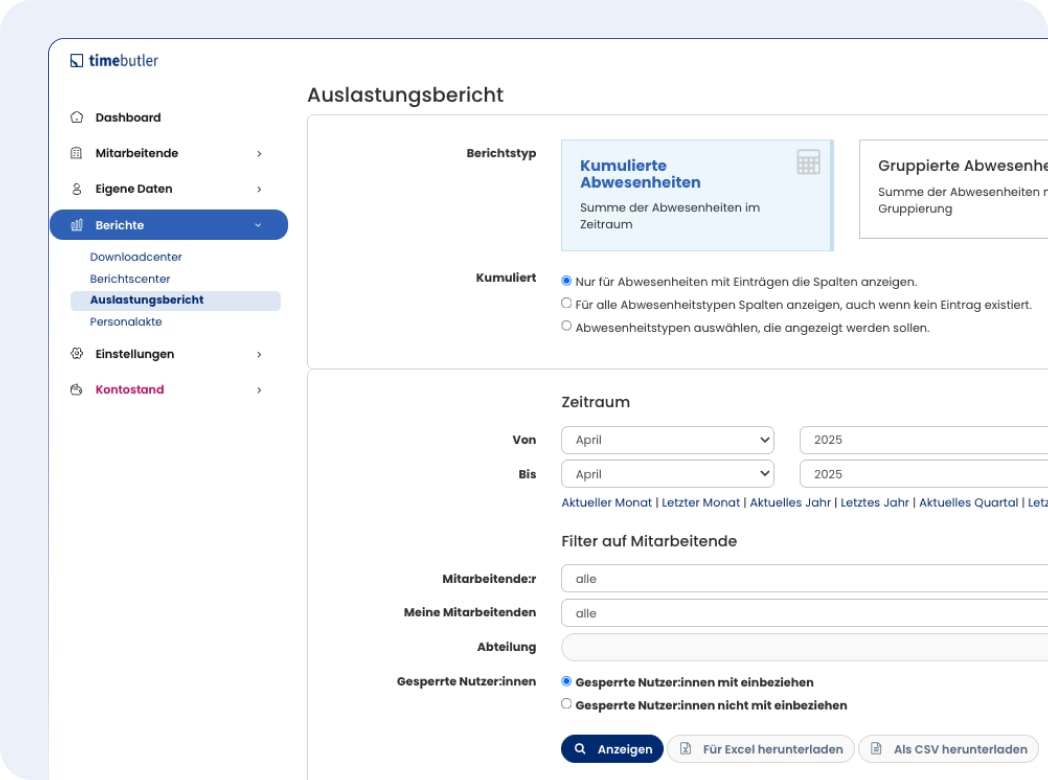Click the 'Letzter Monat' quick link
The image size is (1048, 780).
tap(701, 503)
